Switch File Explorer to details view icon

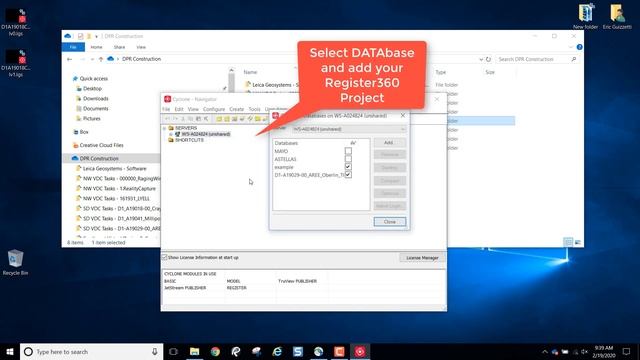click(568, 242)
